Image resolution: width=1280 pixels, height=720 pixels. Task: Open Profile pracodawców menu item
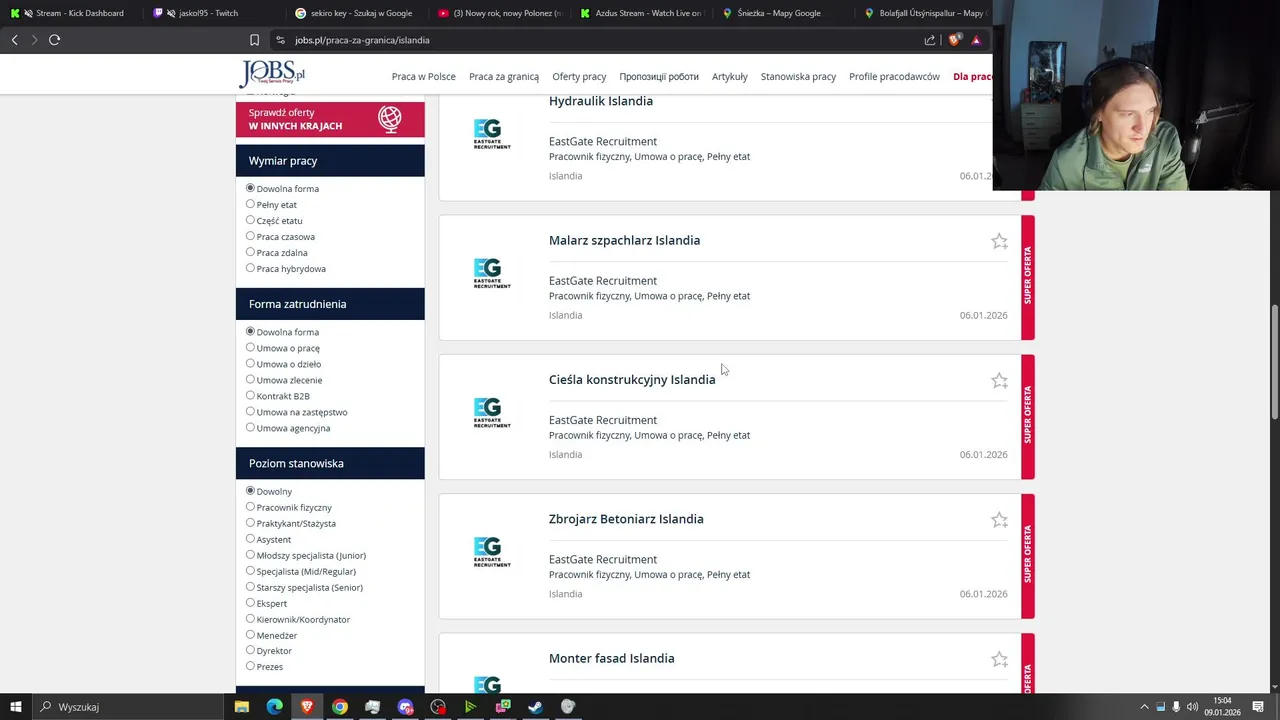click(x=894, y=77)
